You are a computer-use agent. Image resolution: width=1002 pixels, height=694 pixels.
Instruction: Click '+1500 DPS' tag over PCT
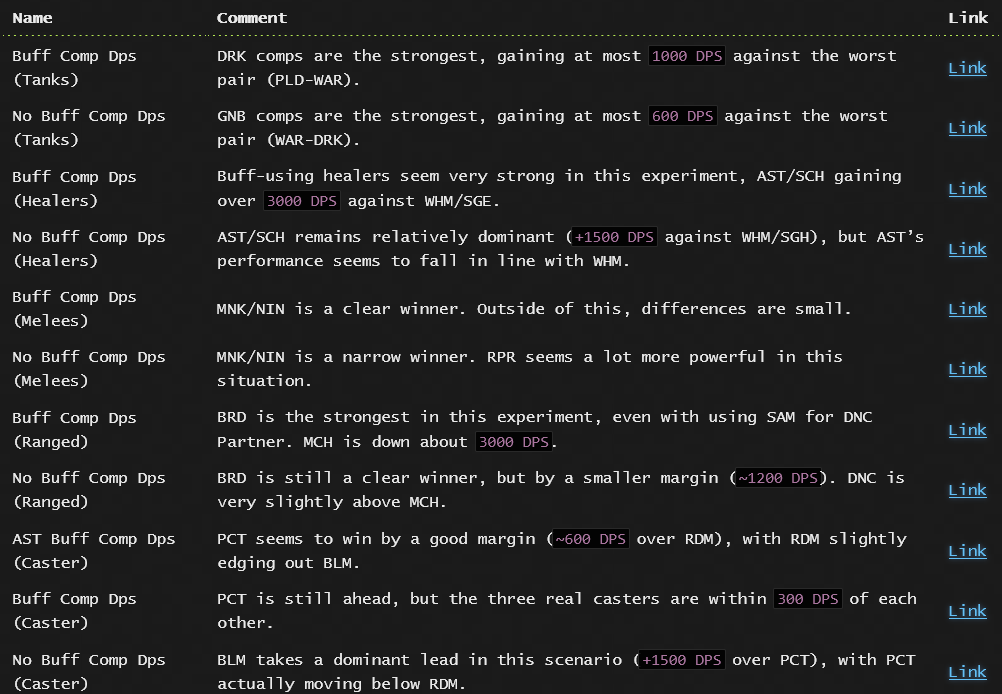tap(681, 659)
